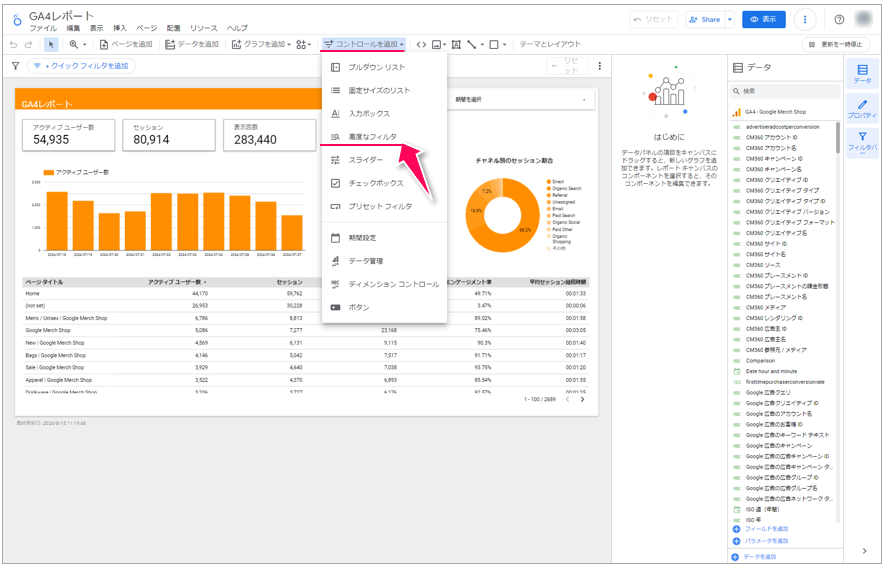Screen dimensions: 885x567
Task: Click the filter funnel icon
Action: click(15, 66)
